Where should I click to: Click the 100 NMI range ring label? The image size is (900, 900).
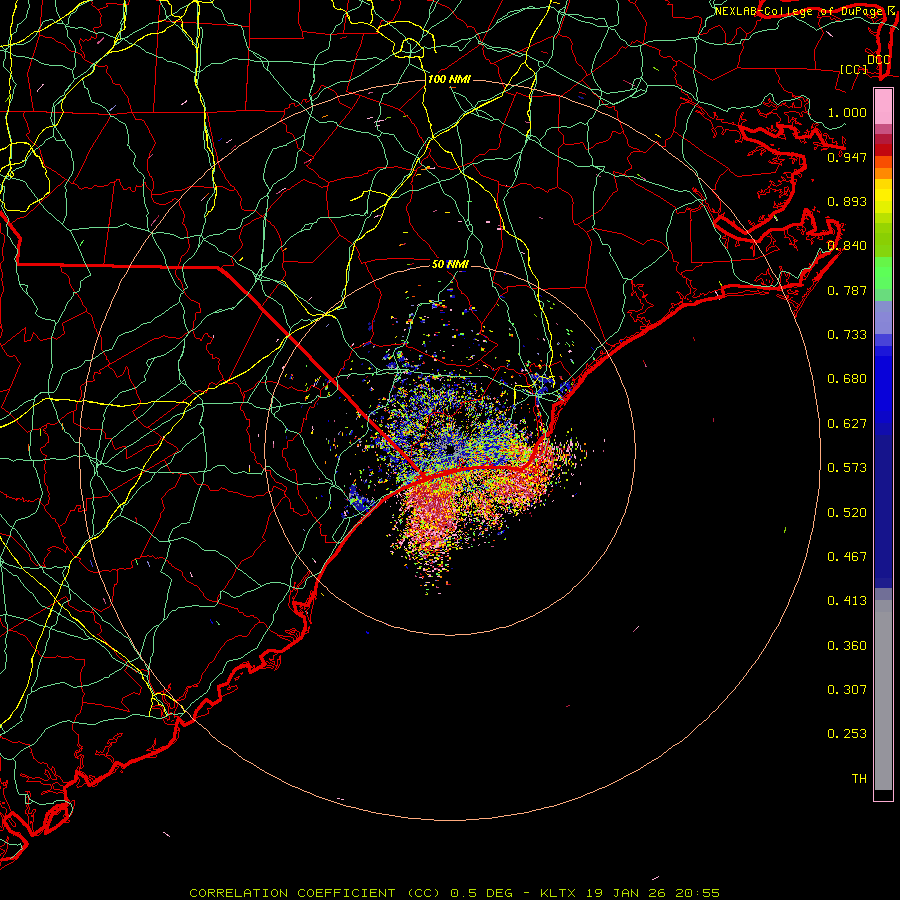click(449, 79)
